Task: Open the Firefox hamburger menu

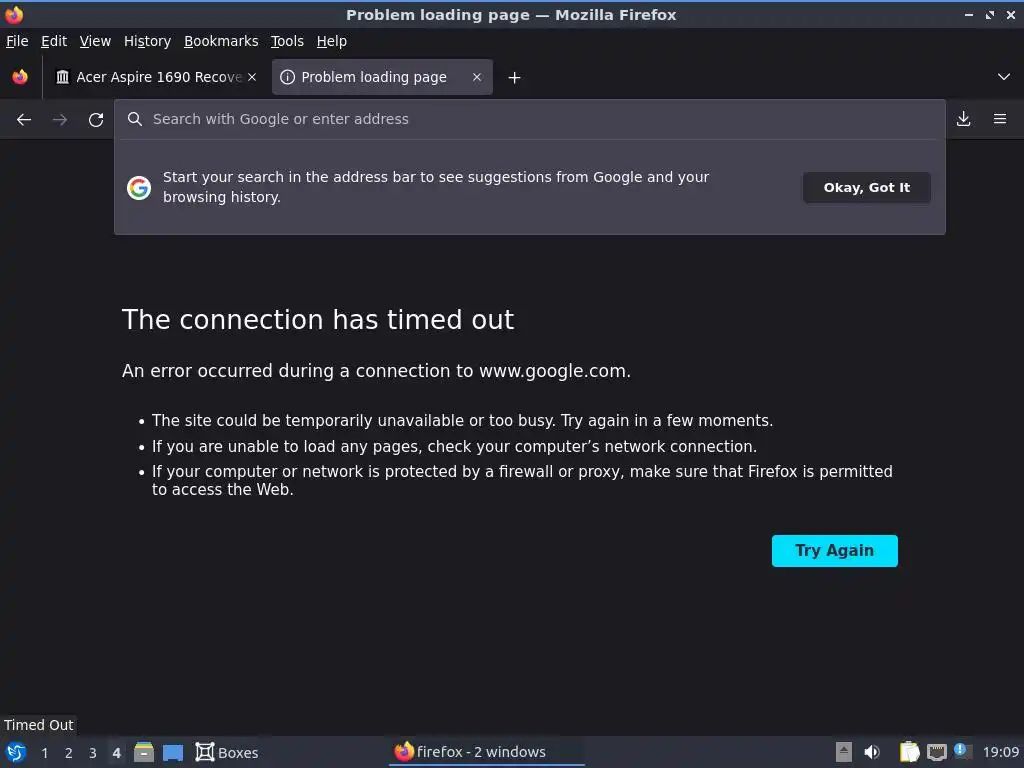Action: tap(1000, 119)
